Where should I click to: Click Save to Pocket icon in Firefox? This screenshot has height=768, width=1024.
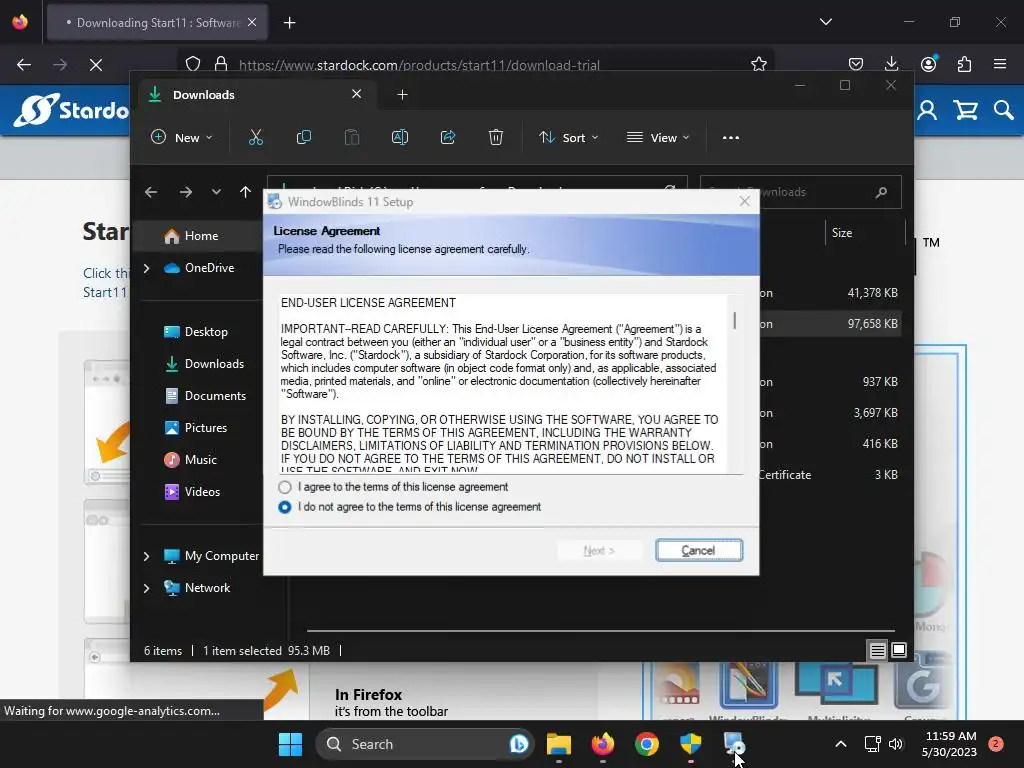[x=856, y=64]
